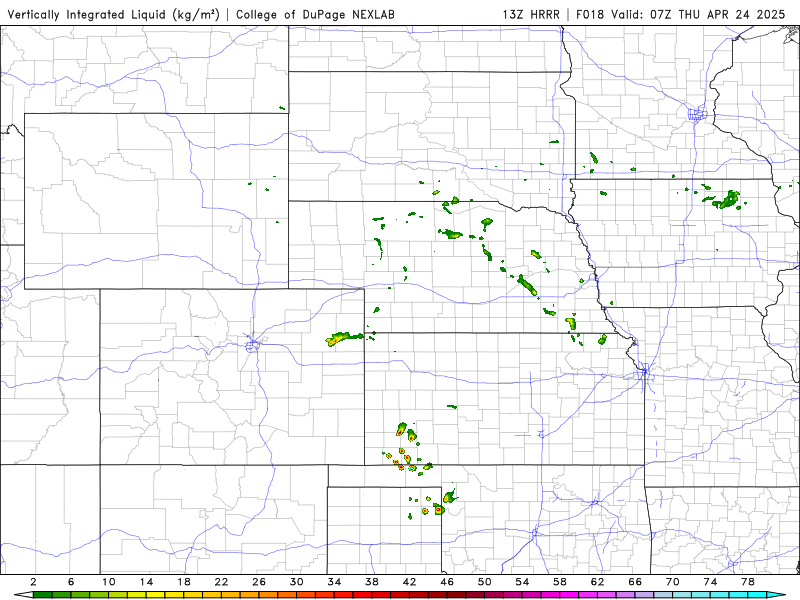Viewport: 800px width, 600px height.
Task: Click the color scale value '46'
Action: tap(447, 582)
